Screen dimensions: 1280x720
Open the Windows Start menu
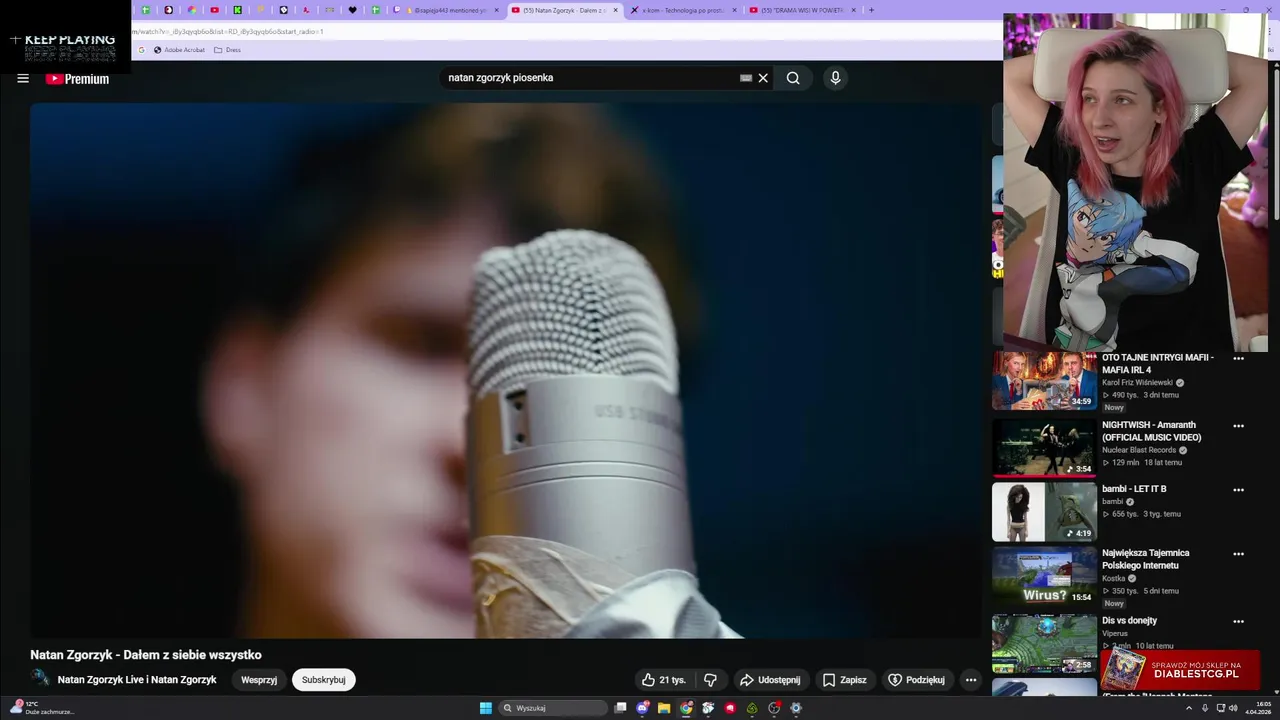tap(486, 708)
